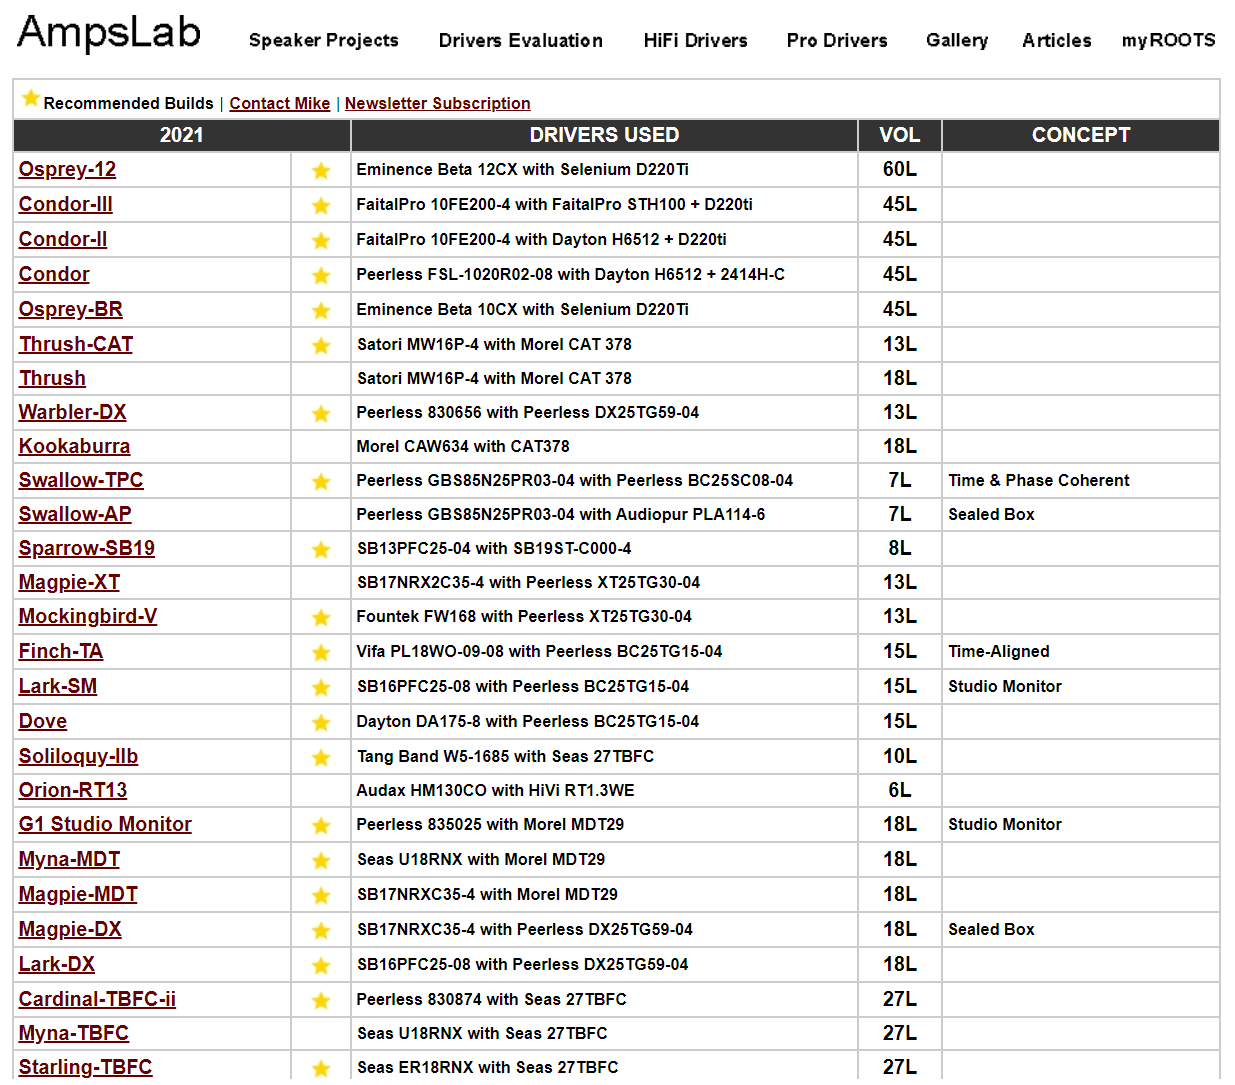Open the Orion-RT13 project link

click(73, 790)
